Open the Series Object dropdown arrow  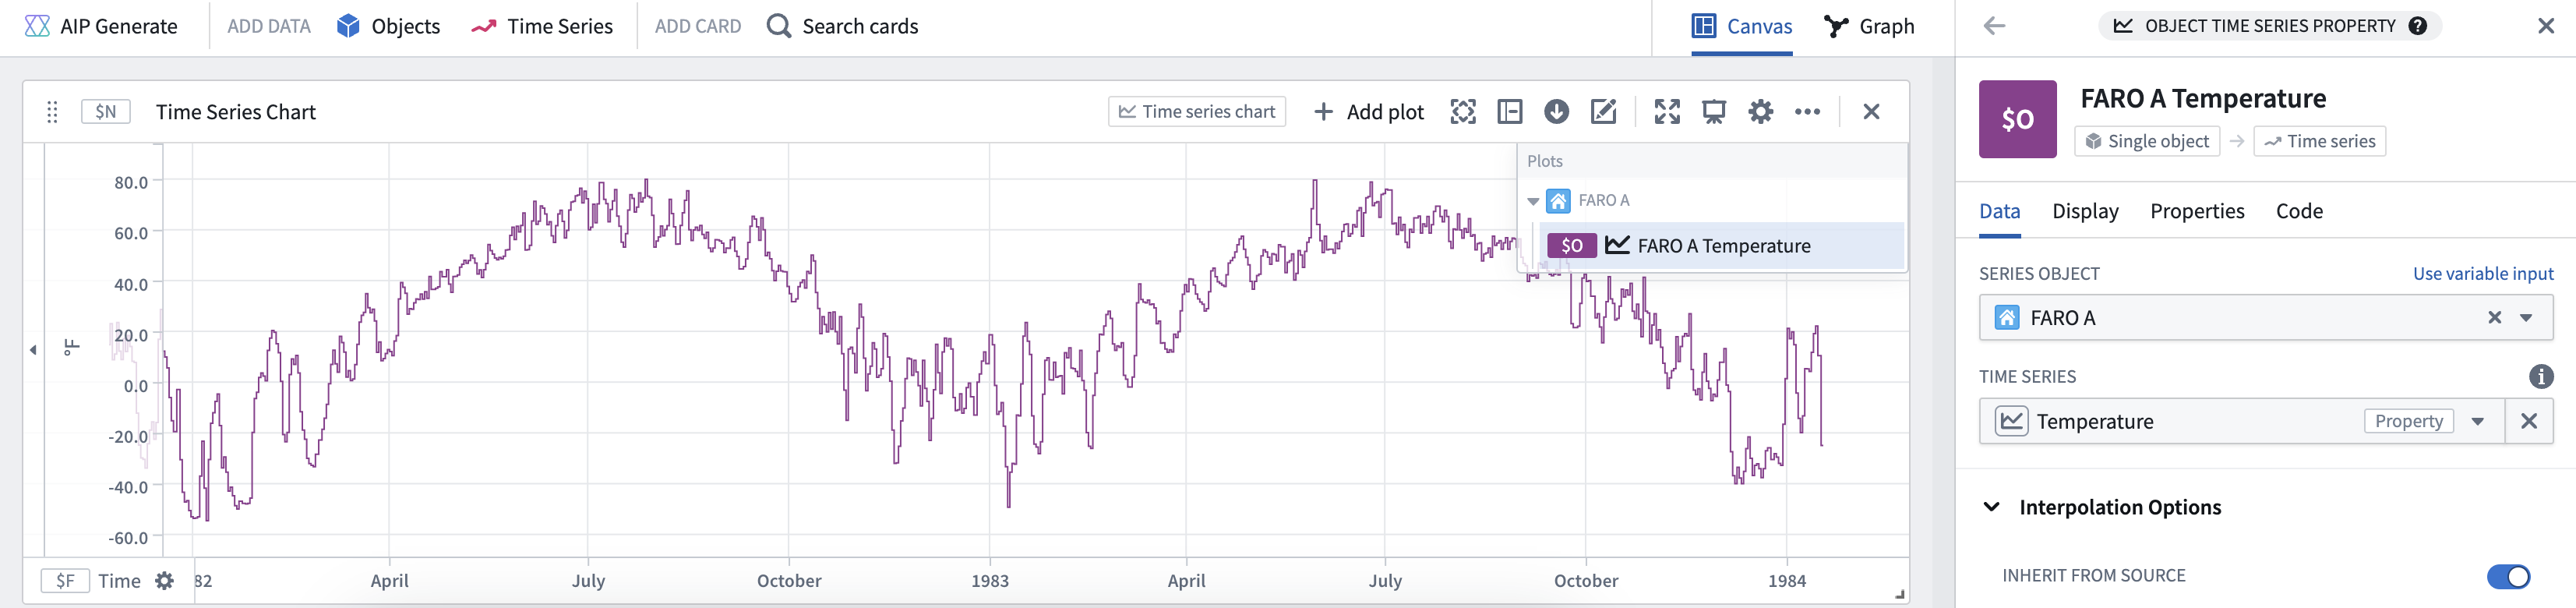(2527, 318)
